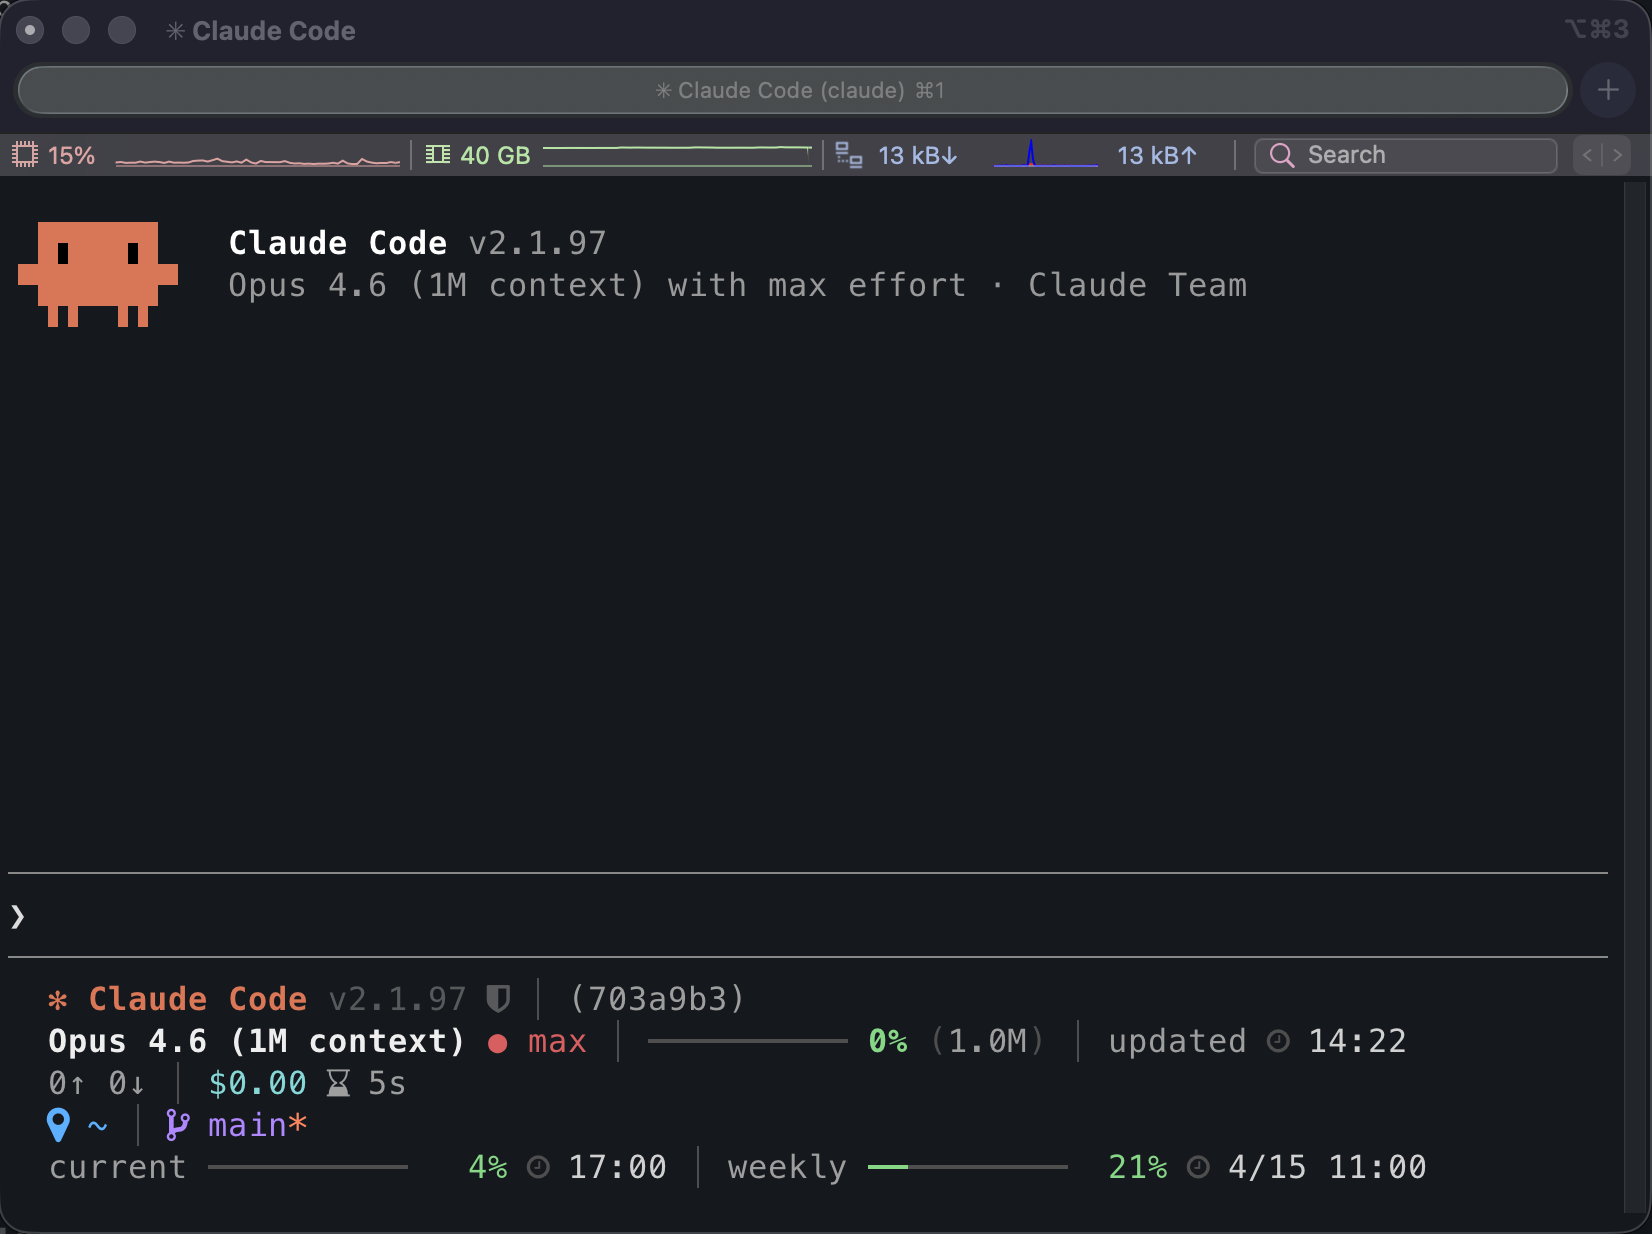Open a new tab with plus button

1608,90
